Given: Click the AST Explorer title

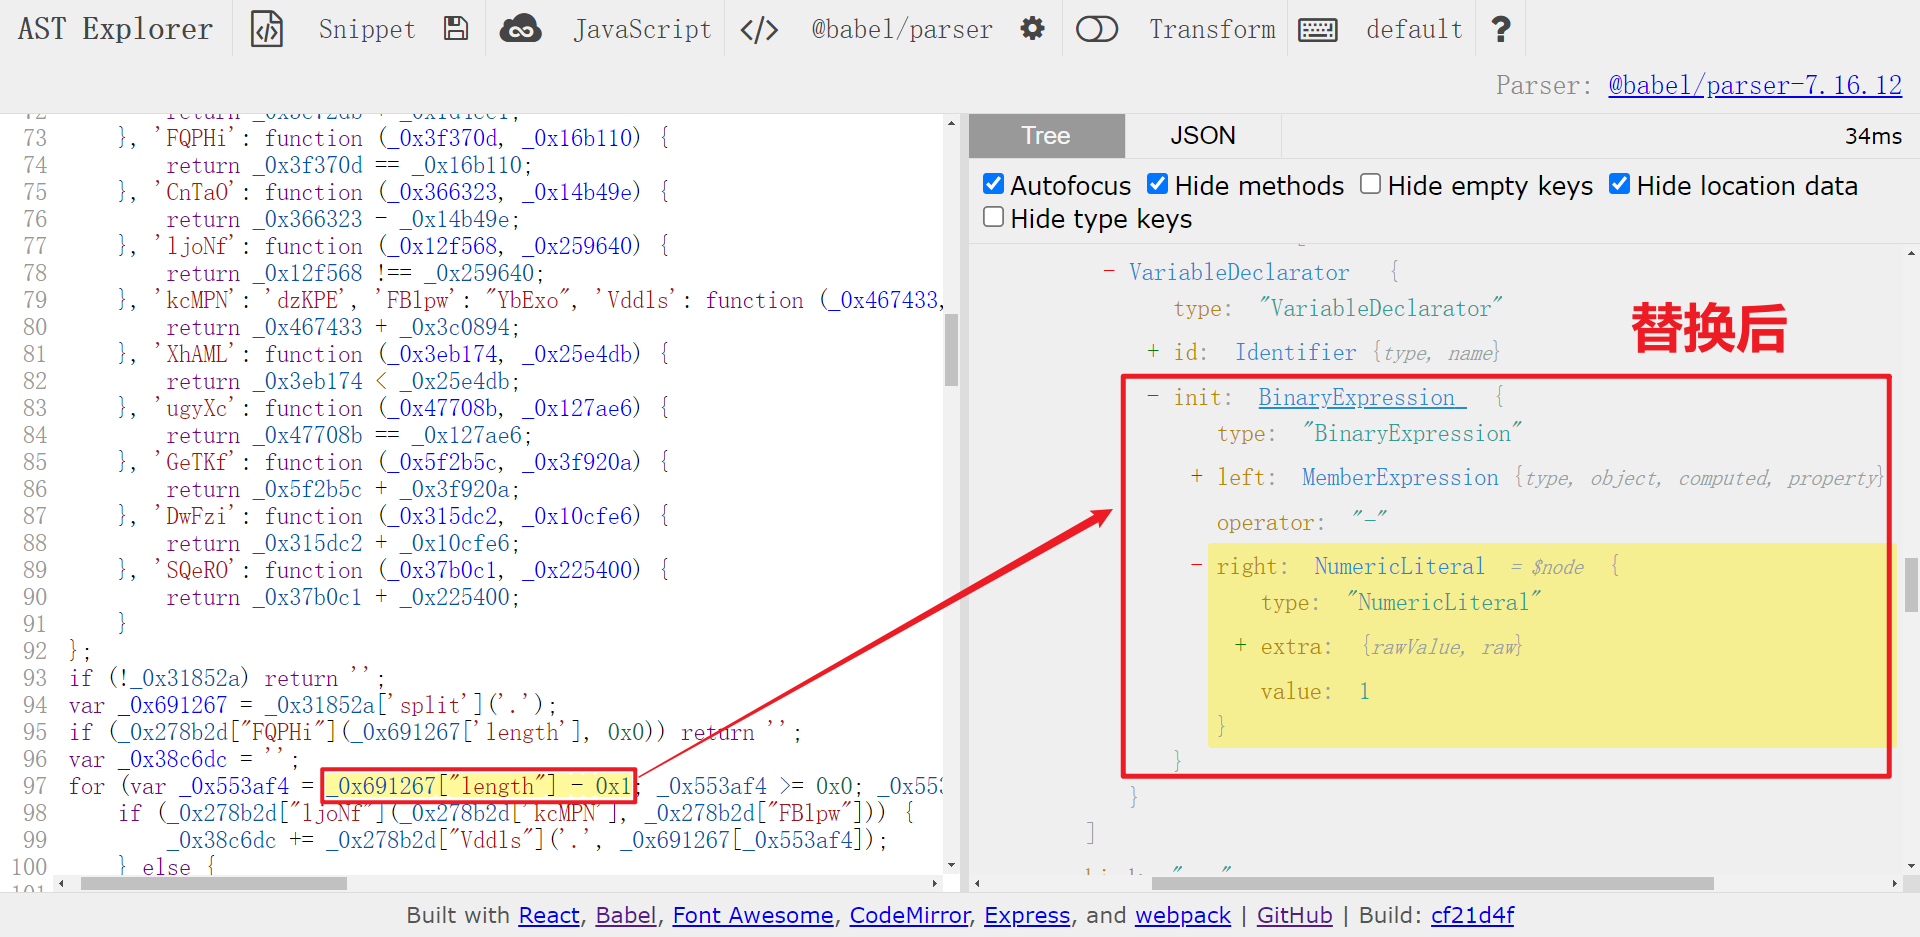Looking at the screenshot, I should (115, 29).
